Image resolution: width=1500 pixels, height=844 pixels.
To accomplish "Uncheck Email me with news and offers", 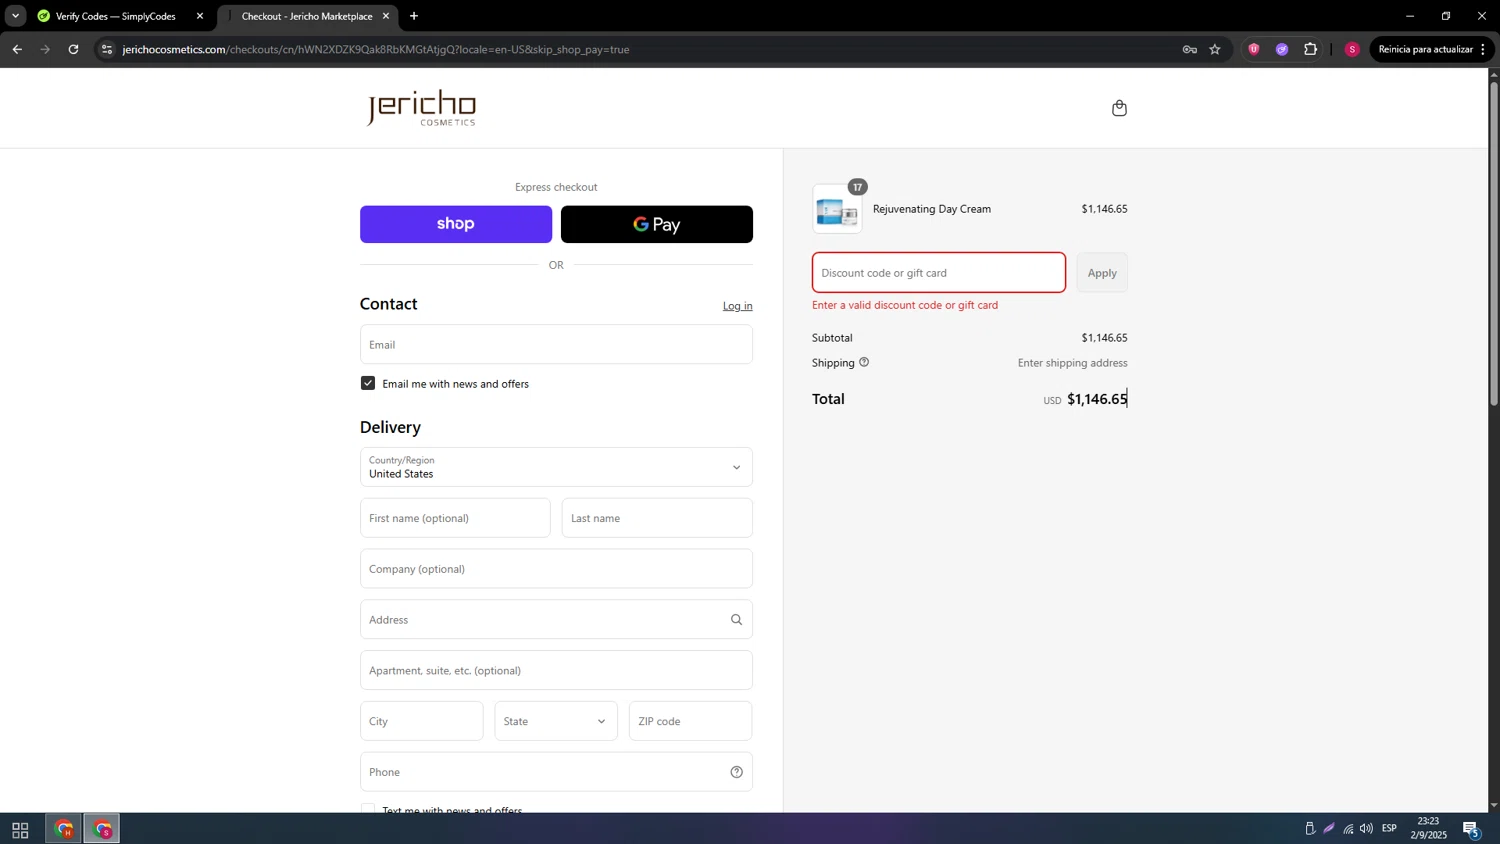I will point(368,383).
